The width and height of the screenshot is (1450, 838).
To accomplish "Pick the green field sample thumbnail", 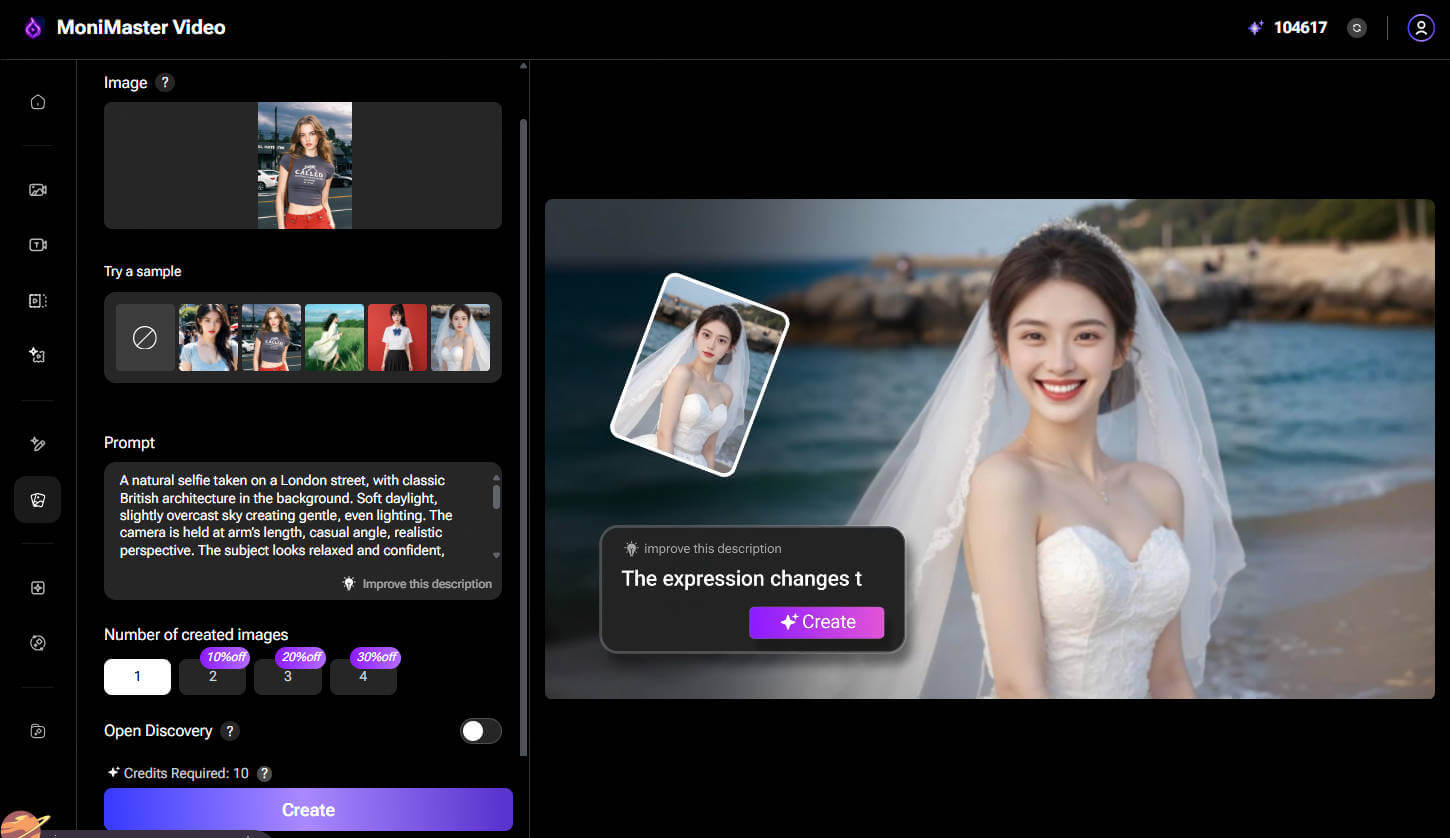I will pos(334,337).
